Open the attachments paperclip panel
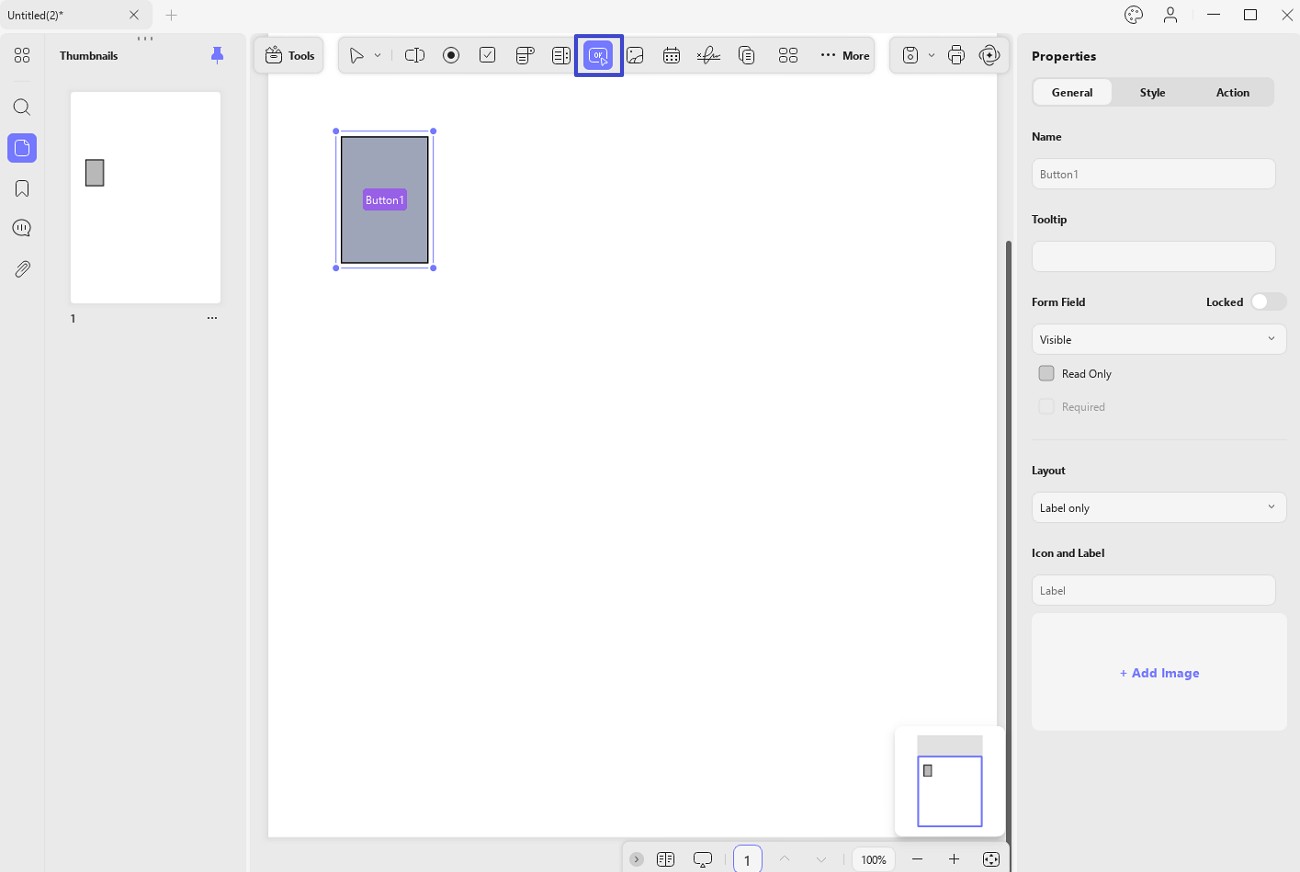 [22, 269]
